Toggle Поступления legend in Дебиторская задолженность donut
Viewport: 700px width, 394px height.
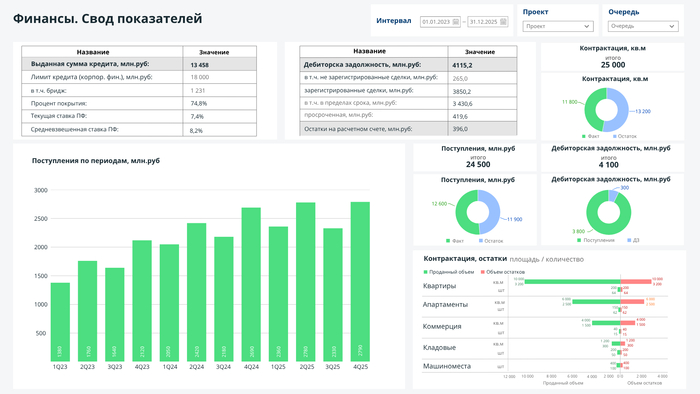[596, 240]
